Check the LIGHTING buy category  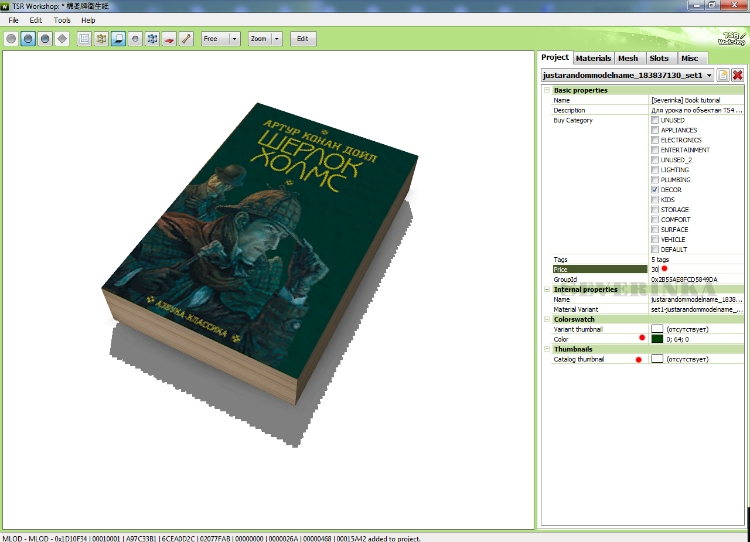coord(655,170)
